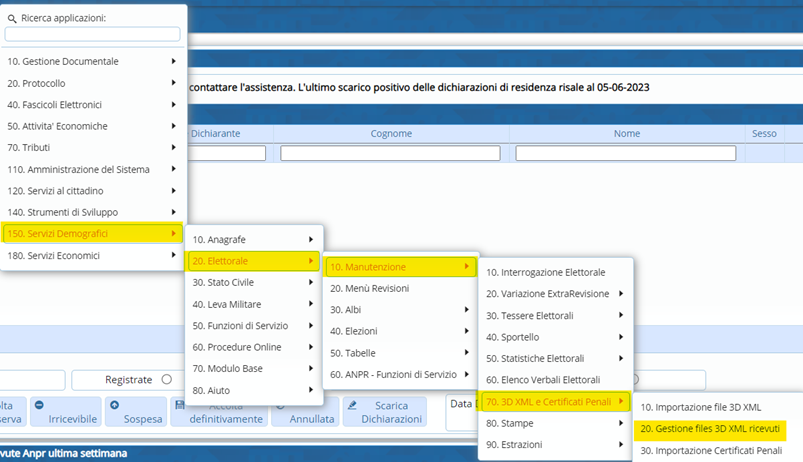Viewport: 803px width, 462px height.
Task: Select Gestione files 3D XML ricevuti
Action: (709, 429)
